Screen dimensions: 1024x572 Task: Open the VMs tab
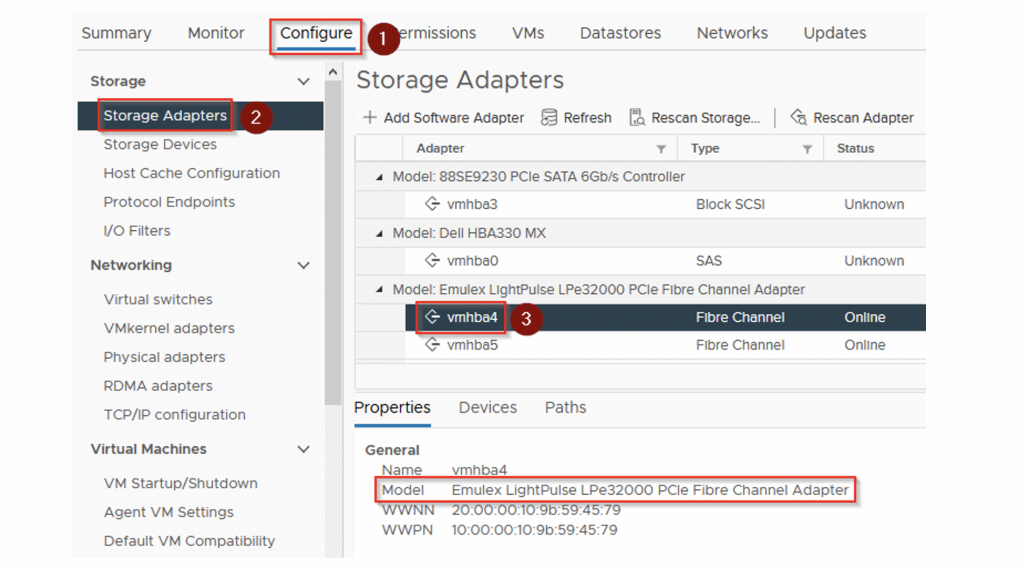528,33
